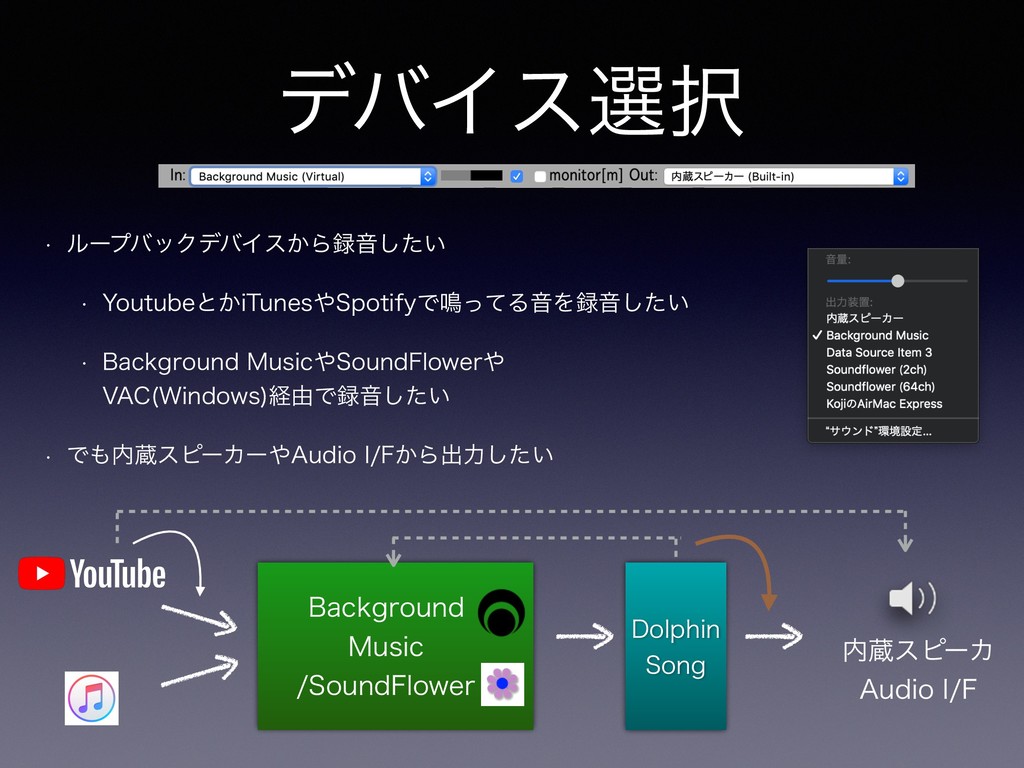Click the iTunes music note icon
The width and height of the screenshot is (1024, 768).
pyautogui.click(x=91, y=698)
